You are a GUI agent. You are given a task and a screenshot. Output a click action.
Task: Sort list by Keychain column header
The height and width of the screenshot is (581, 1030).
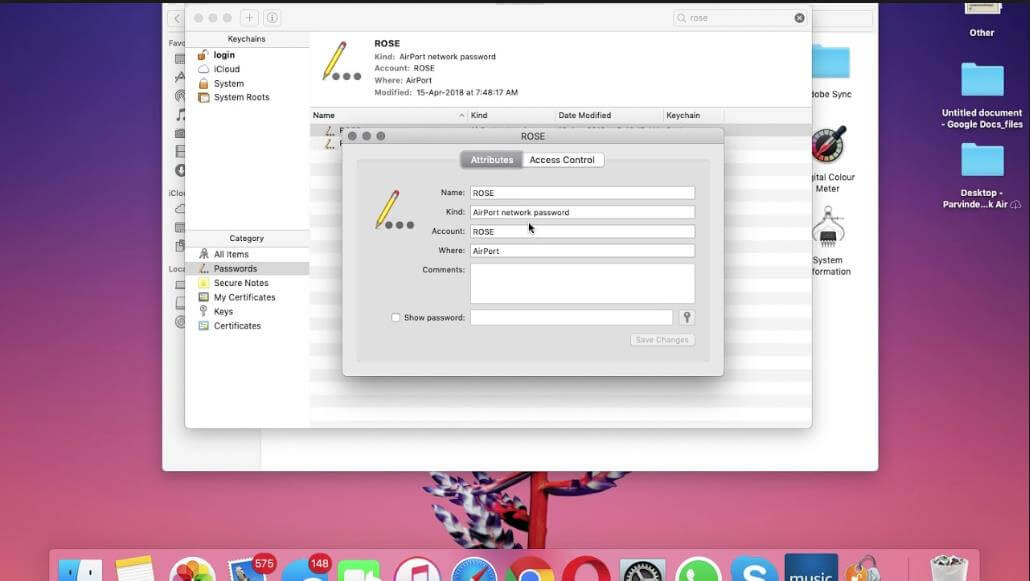coord(693,115)
